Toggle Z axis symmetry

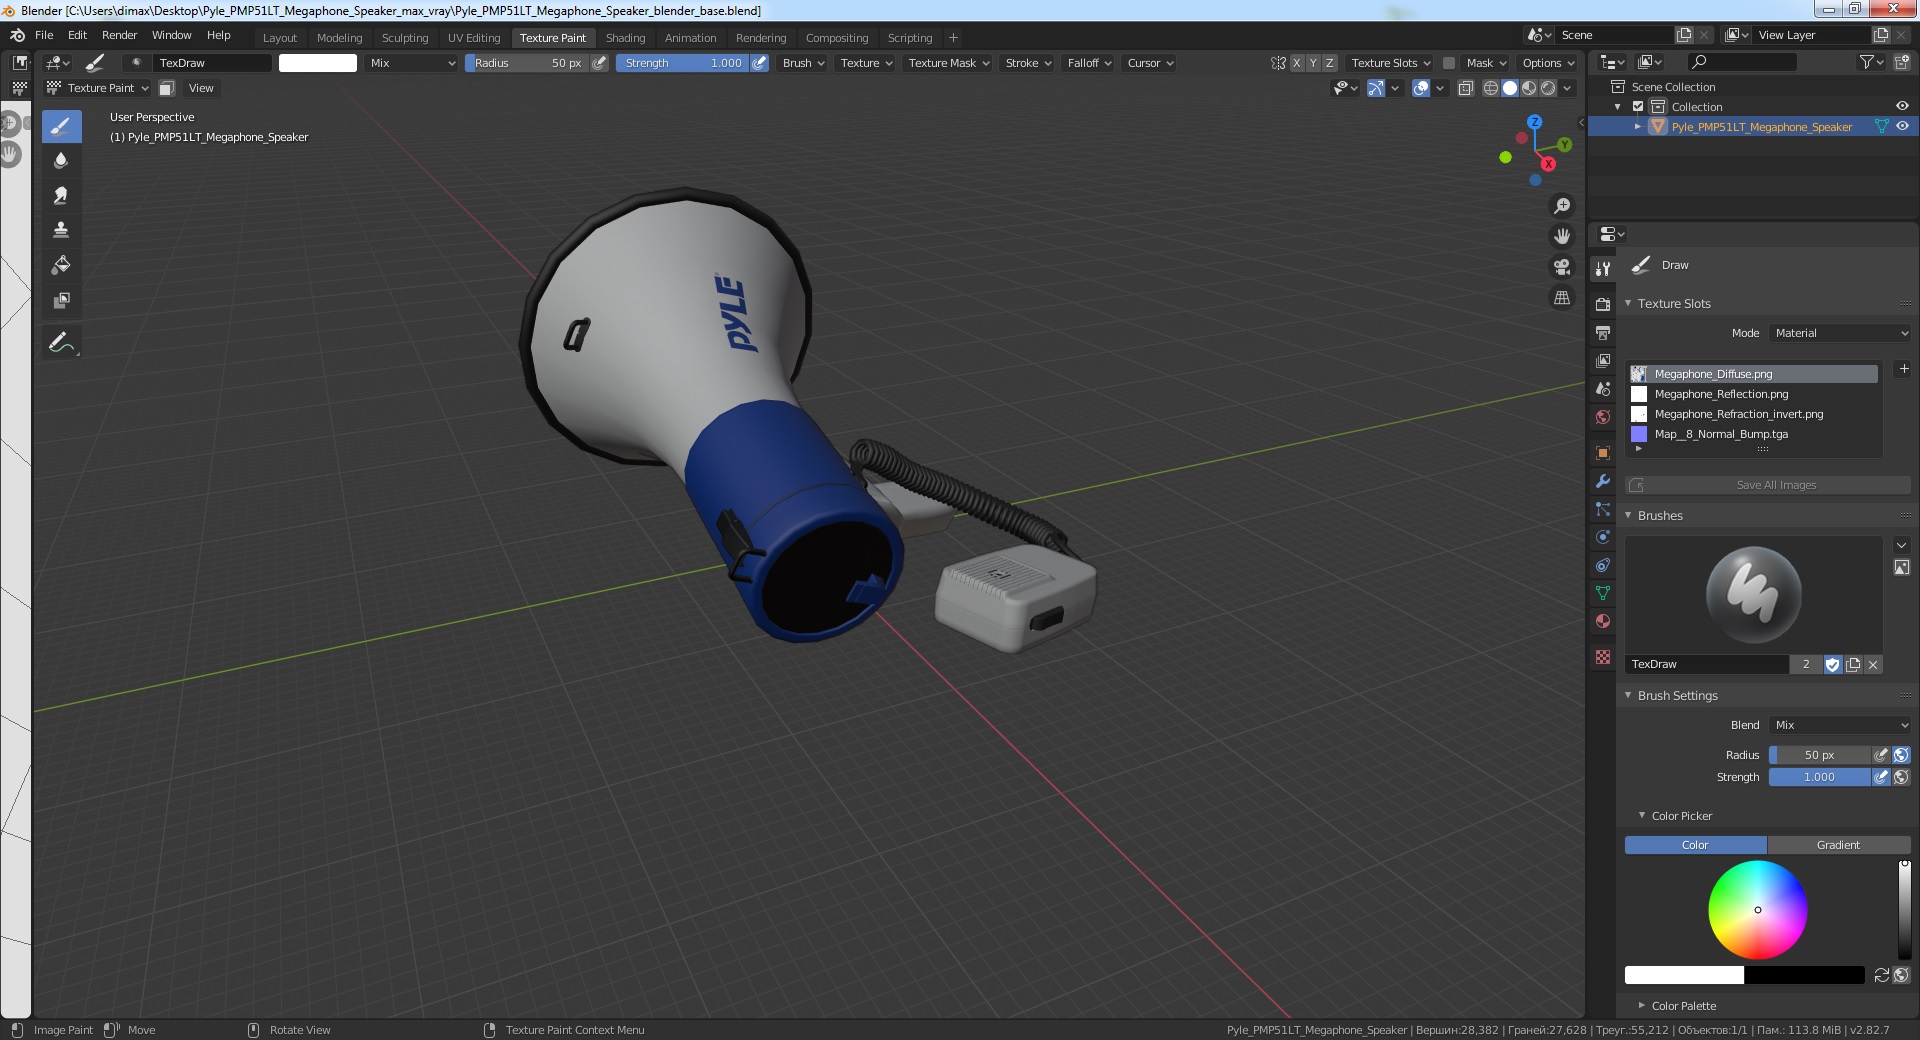1330,63
